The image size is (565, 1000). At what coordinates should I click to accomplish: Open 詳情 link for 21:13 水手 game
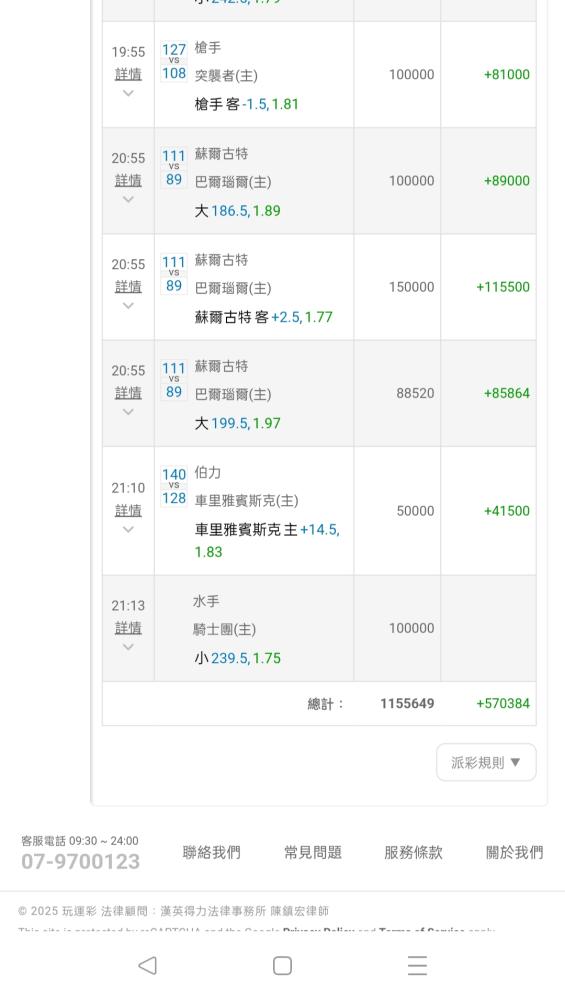tap(128, 628)
